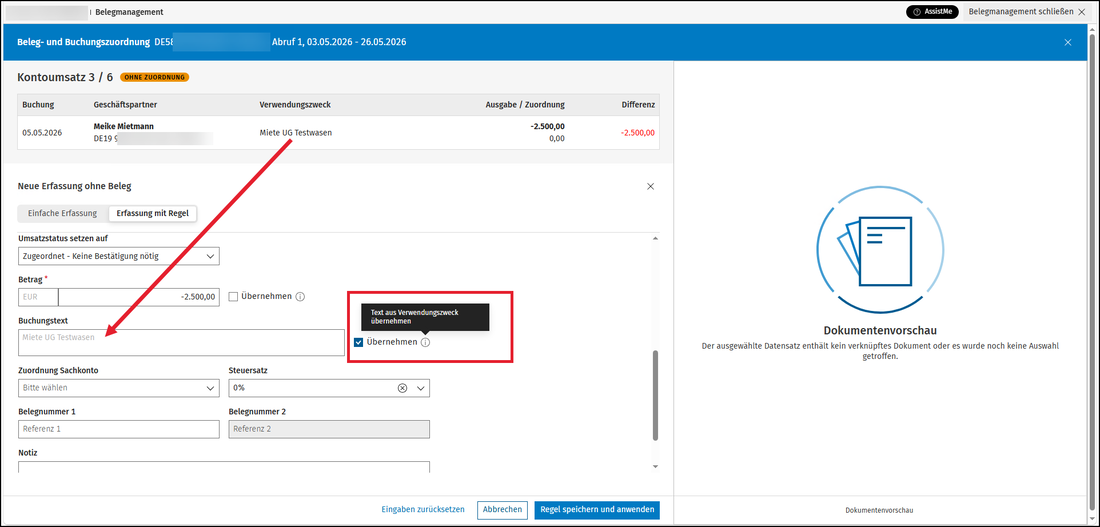This screenshot has height=527, width=1100.
Task: Click the scroll down arrow of form
Action: [655, 467]
